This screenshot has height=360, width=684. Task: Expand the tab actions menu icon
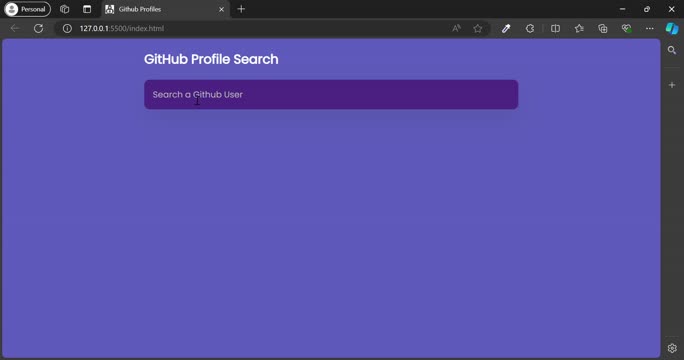[x=87, y=9]
